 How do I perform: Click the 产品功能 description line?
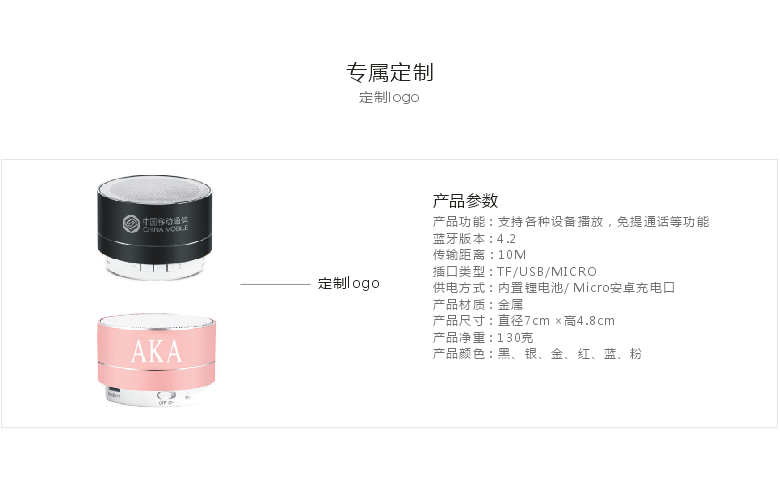571,222
